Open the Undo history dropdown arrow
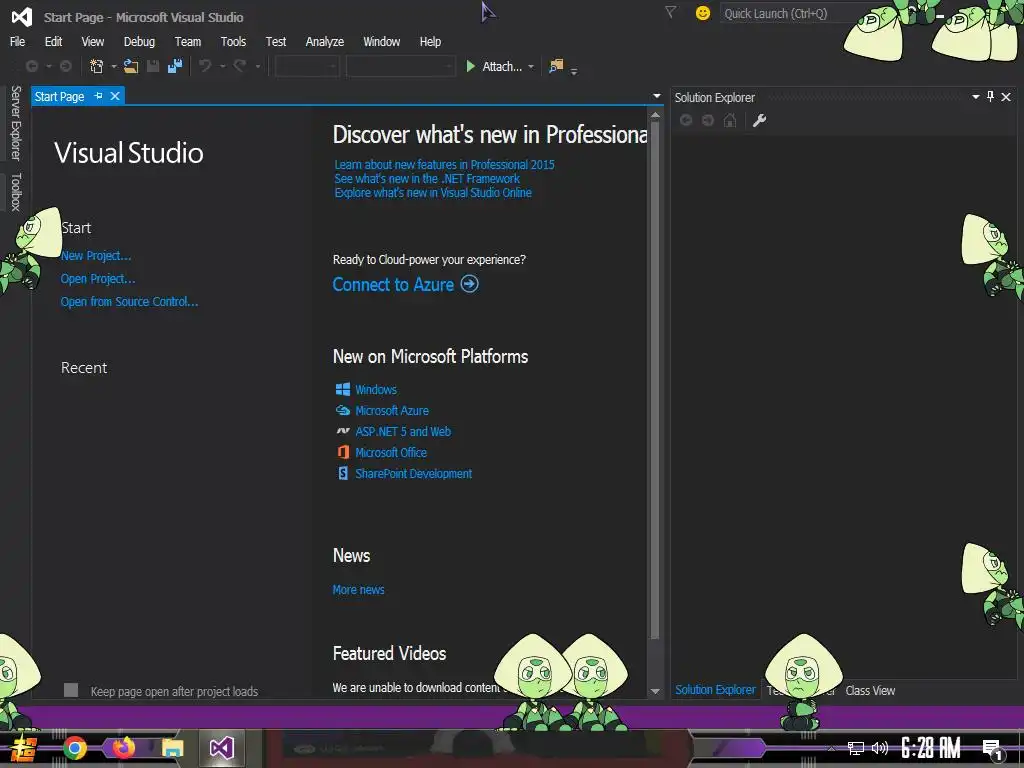The image size is (1024, 768). pos(222,67)
